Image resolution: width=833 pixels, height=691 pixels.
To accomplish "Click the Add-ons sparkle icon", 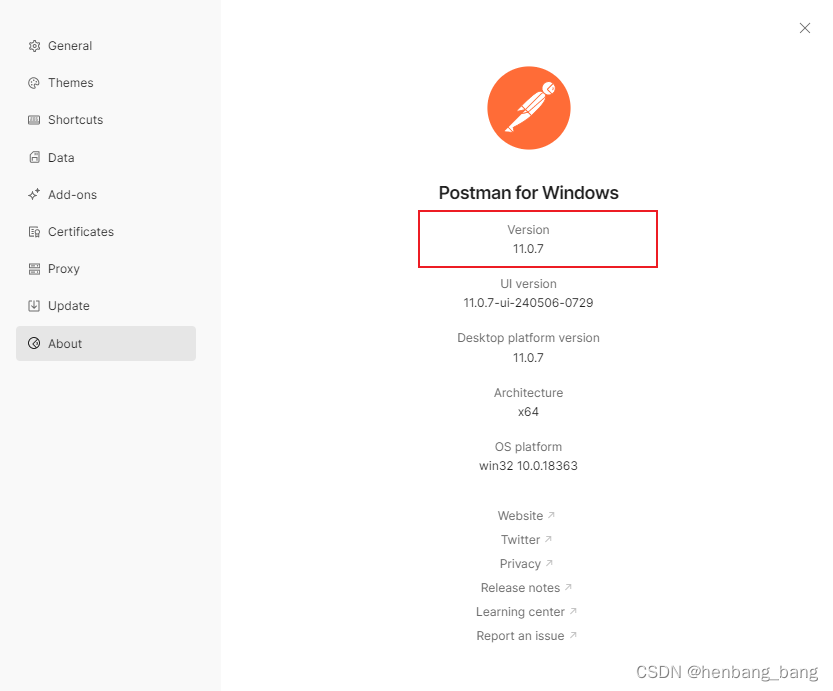I will pyautogui.click(x=34, y=195).
